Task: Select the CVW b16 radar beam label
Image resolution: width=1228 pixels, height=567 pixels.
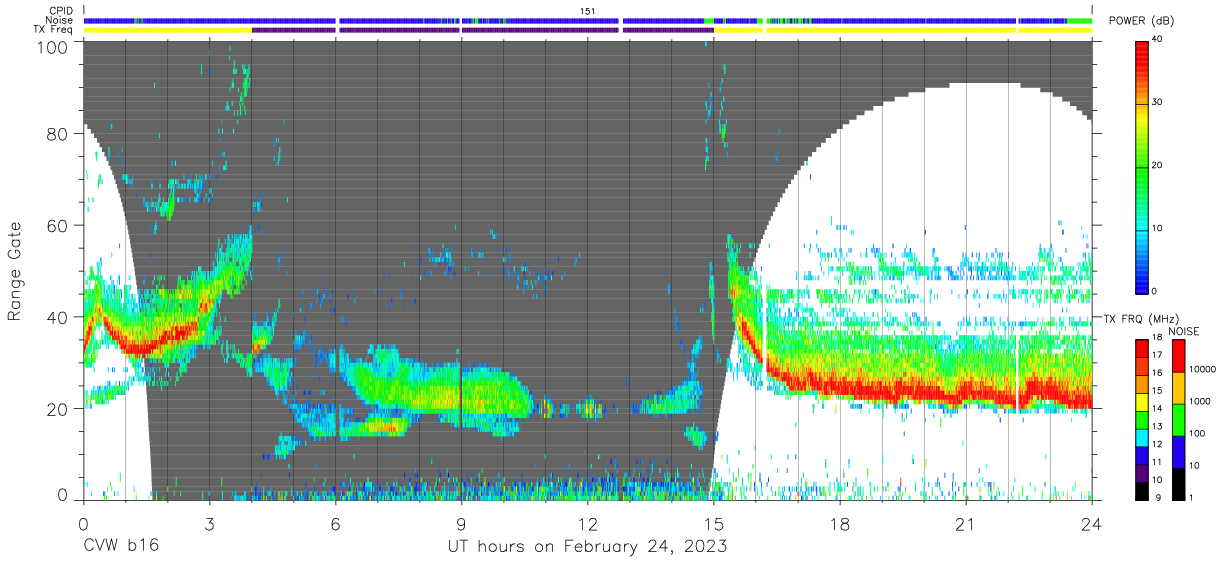Action: pos(121,546)
